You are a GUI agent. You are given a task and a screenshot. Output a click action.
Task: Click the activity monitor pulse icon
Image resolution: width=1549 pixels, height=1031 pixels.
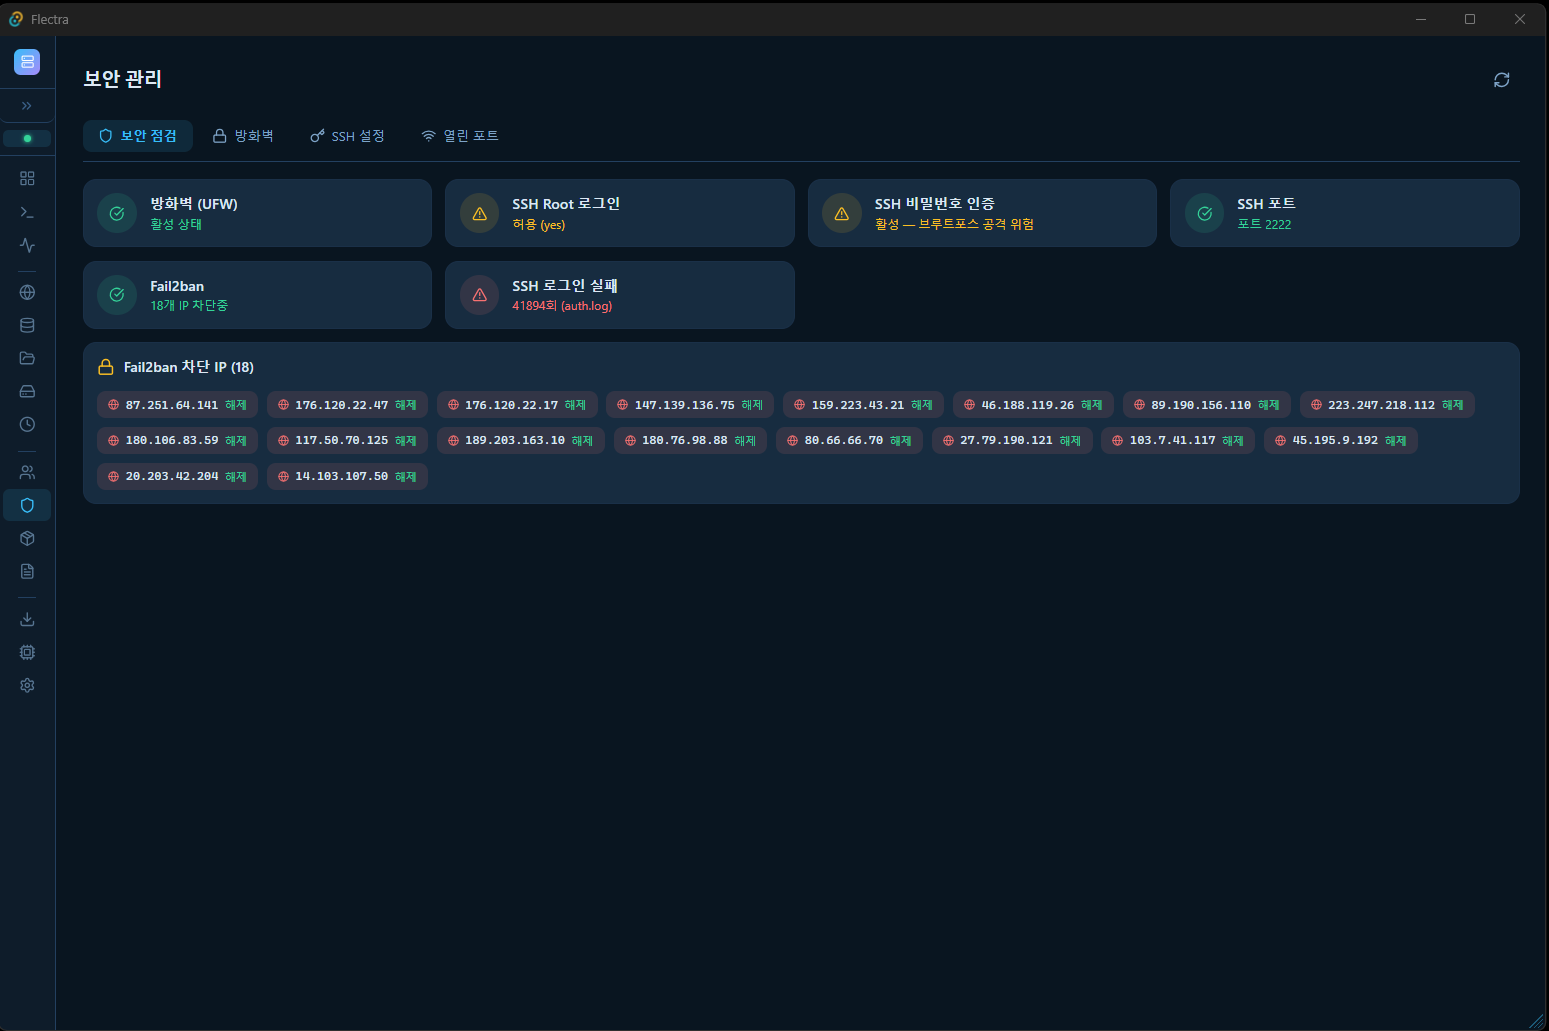click(27, 245)
